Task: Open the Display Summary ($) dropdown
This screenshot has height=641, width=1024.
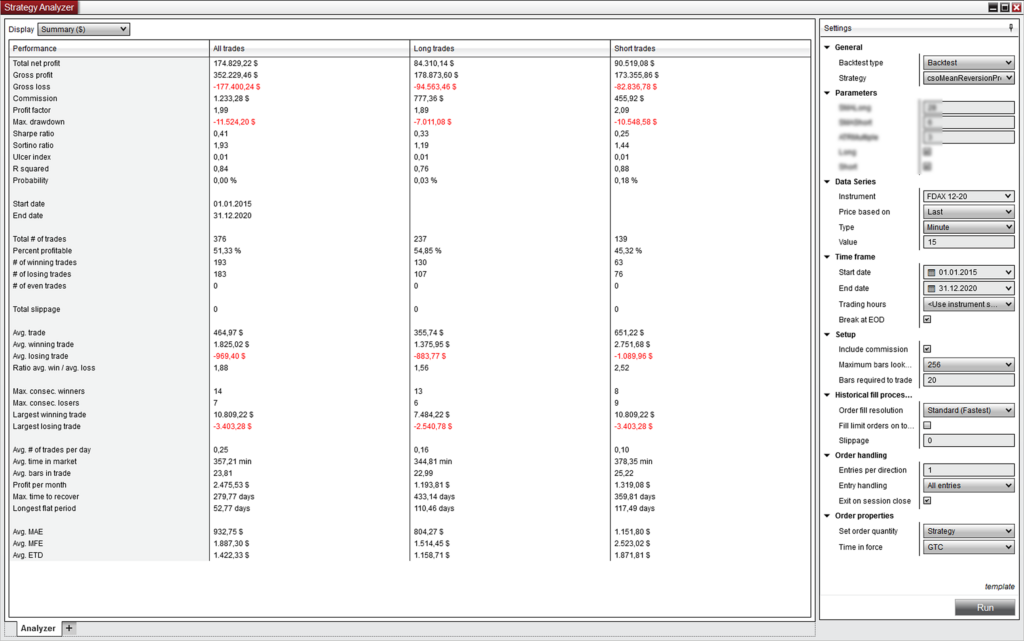Action: [84, 29]
